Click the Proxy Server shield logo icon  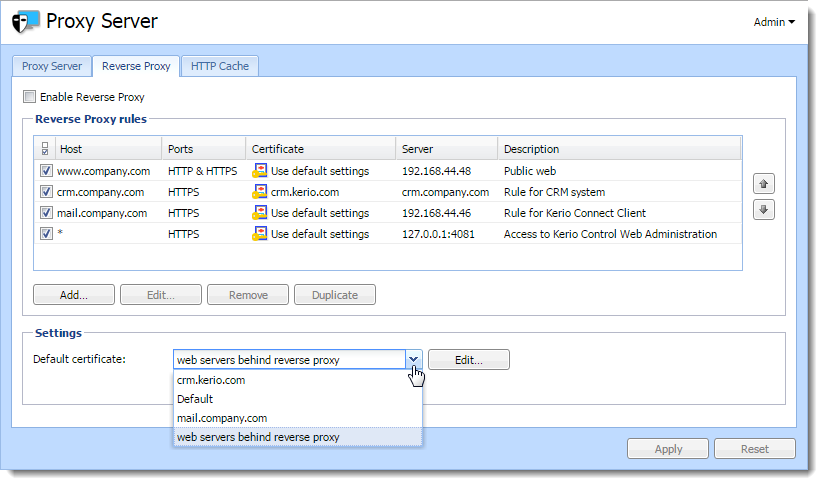tap(26, 22)
